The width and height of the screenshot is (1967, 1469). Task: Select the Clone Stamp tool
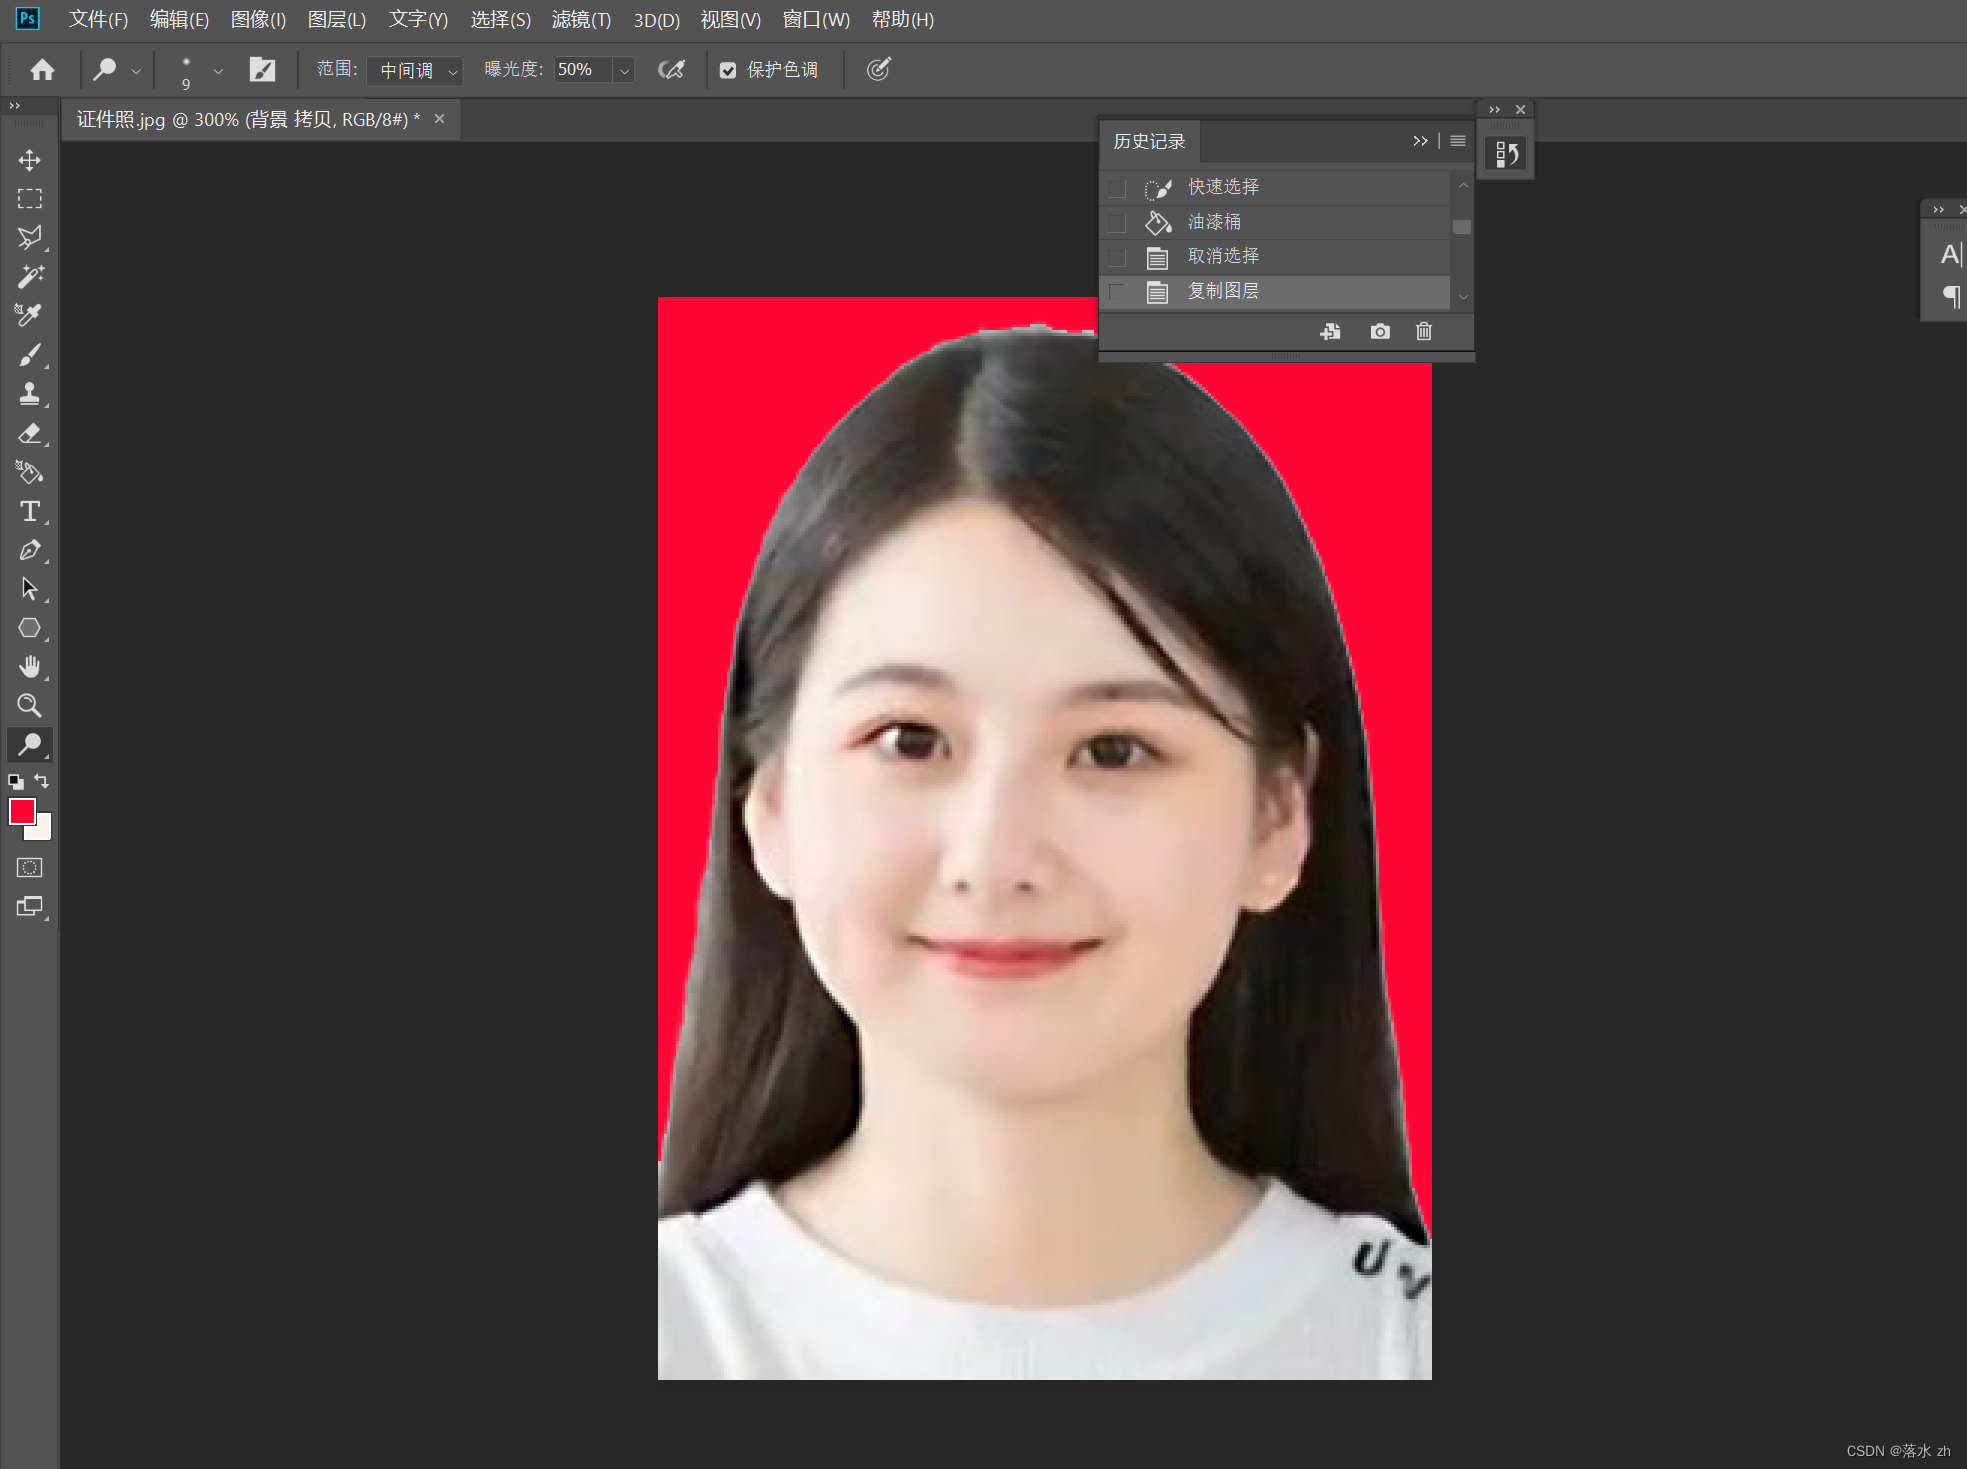point(30,393)
